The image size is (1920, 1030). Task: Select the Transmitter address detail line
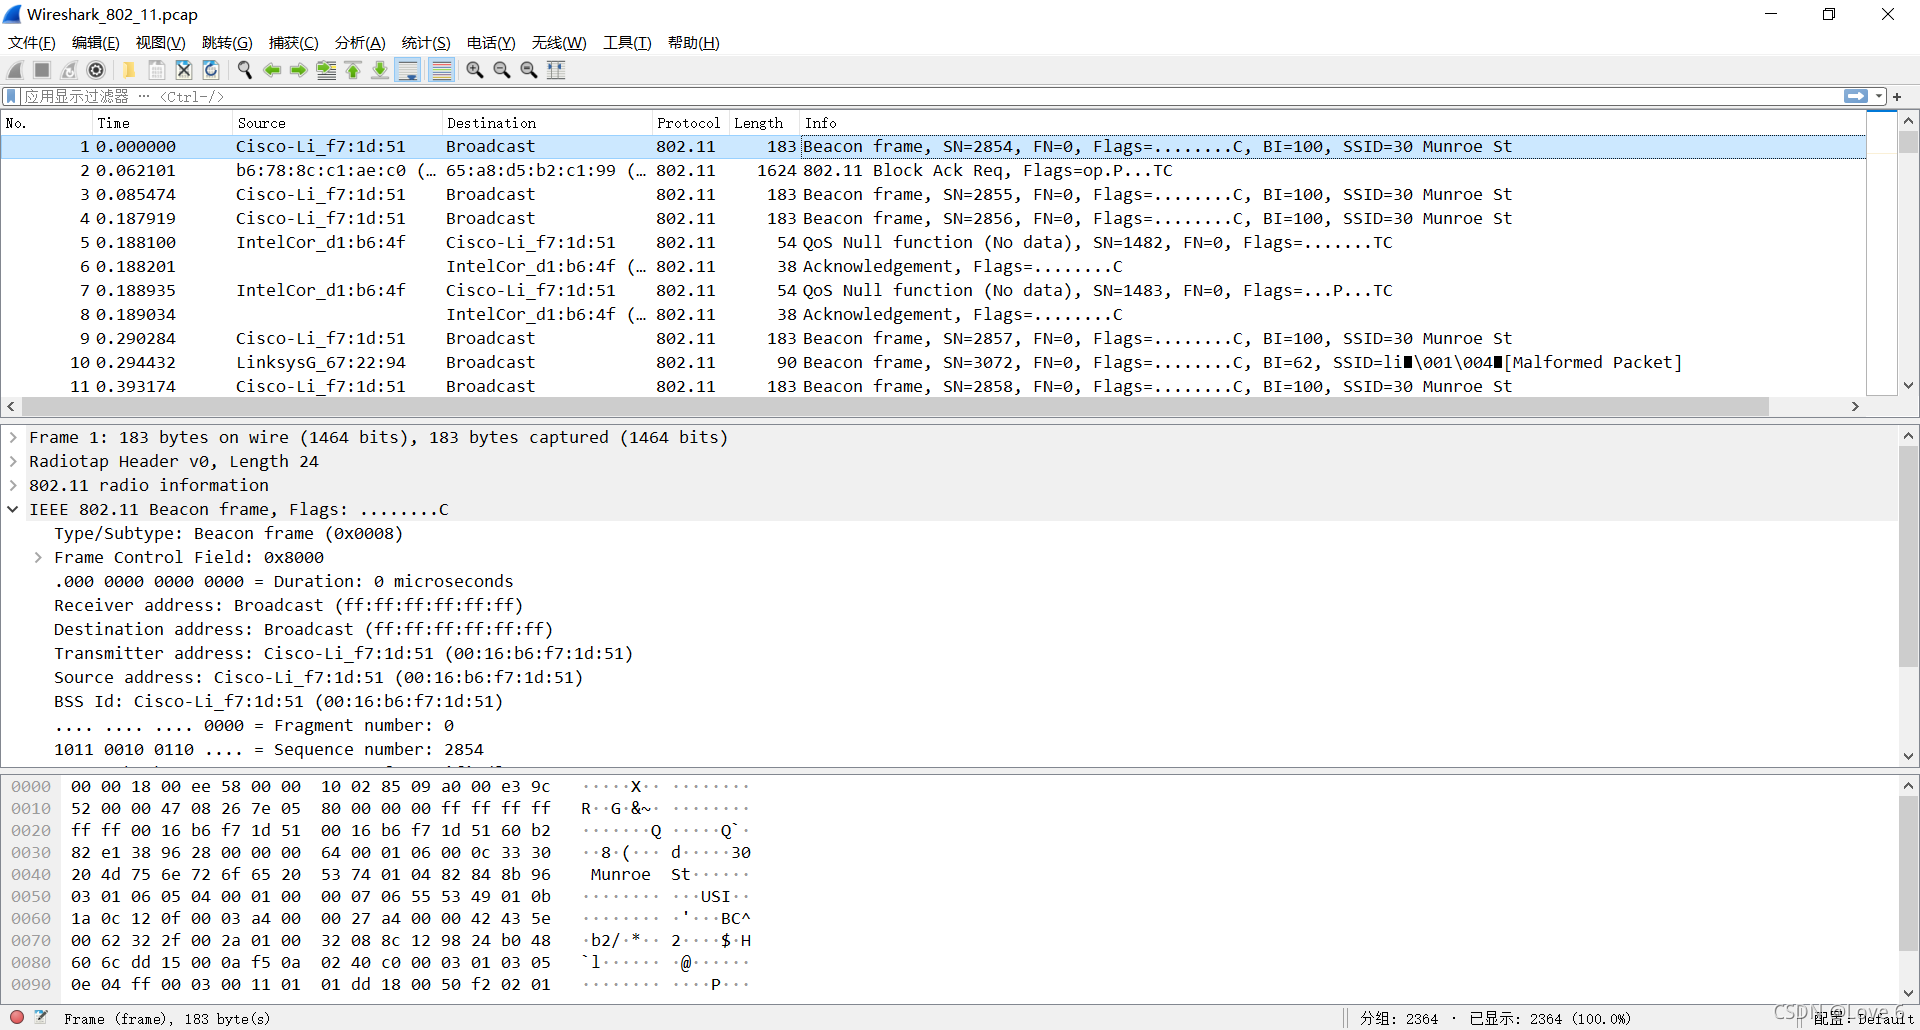coord(343,653)
